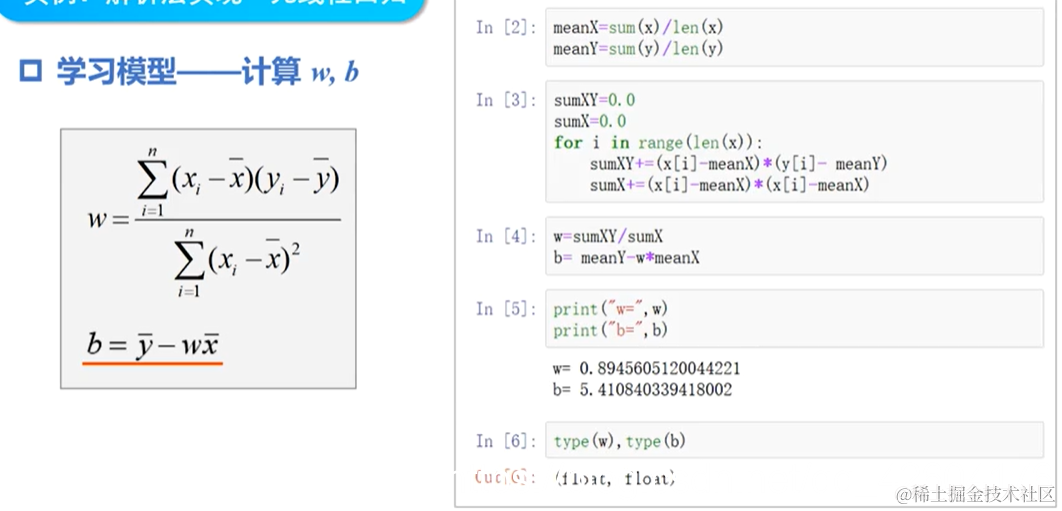Click output value 'b= 5.410840339418002'

(x=641, y=390)
